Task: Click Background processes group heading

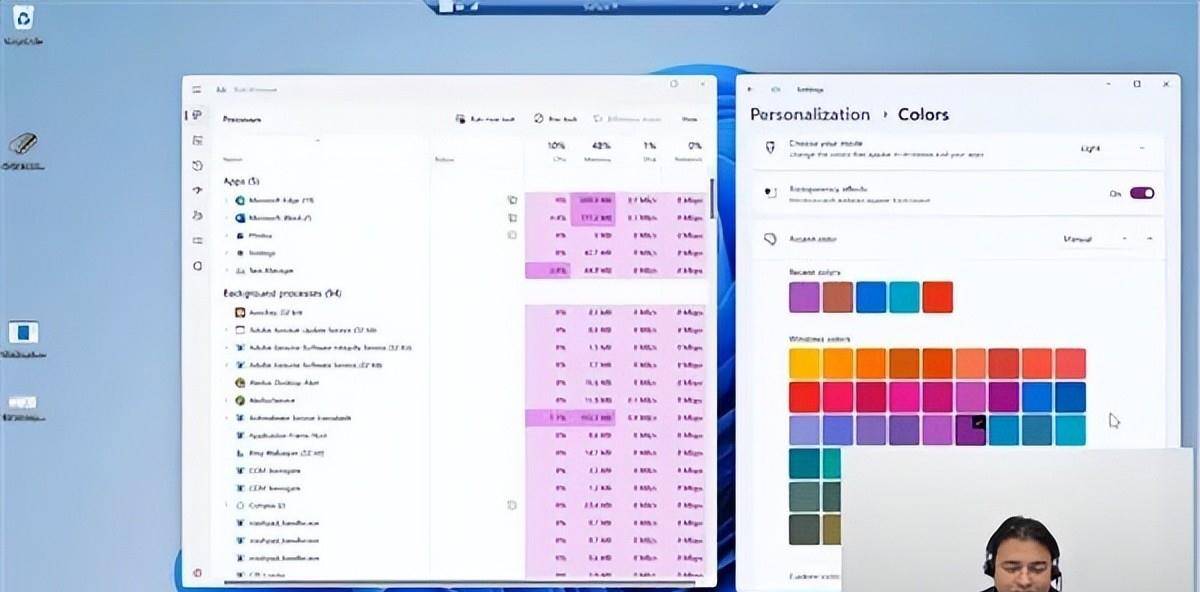Action: 283,293
